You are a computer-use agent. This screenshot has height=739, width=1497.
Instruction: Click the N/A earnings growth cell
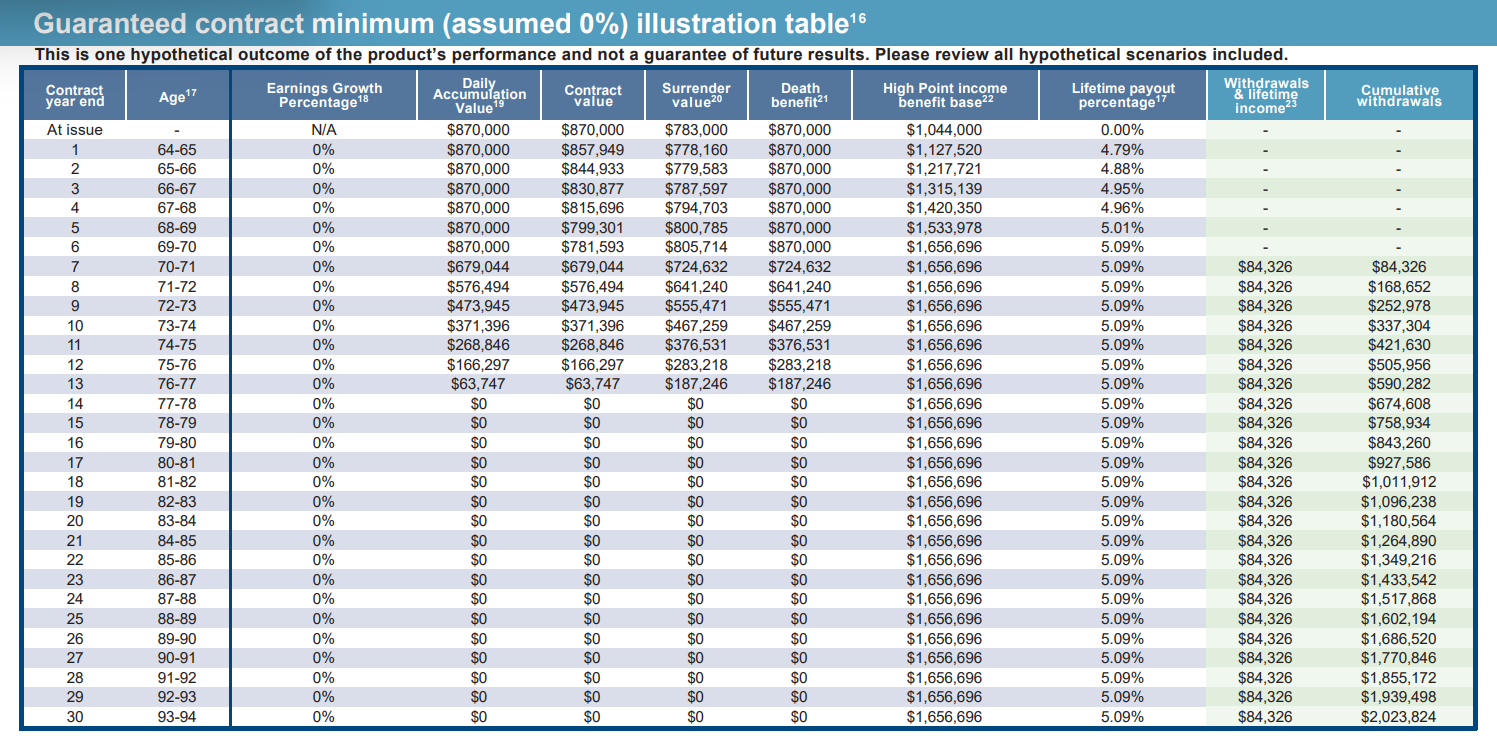tap(323, 130)
